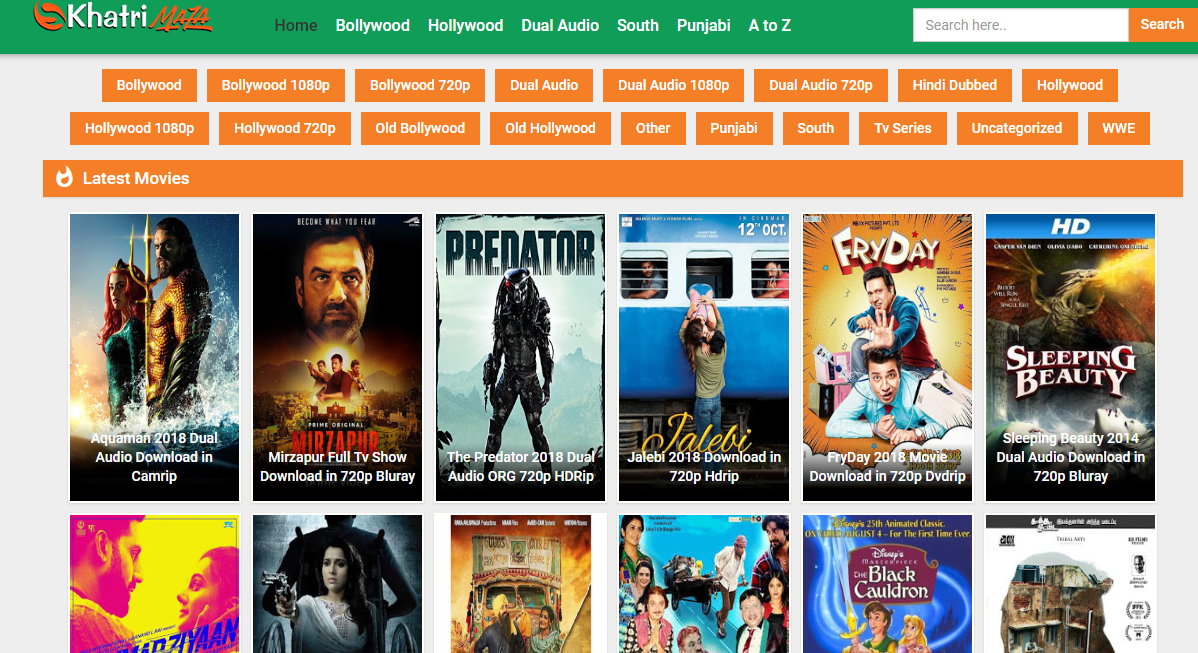Select the Bollywood 1080p category

click(x=276, y=85)
